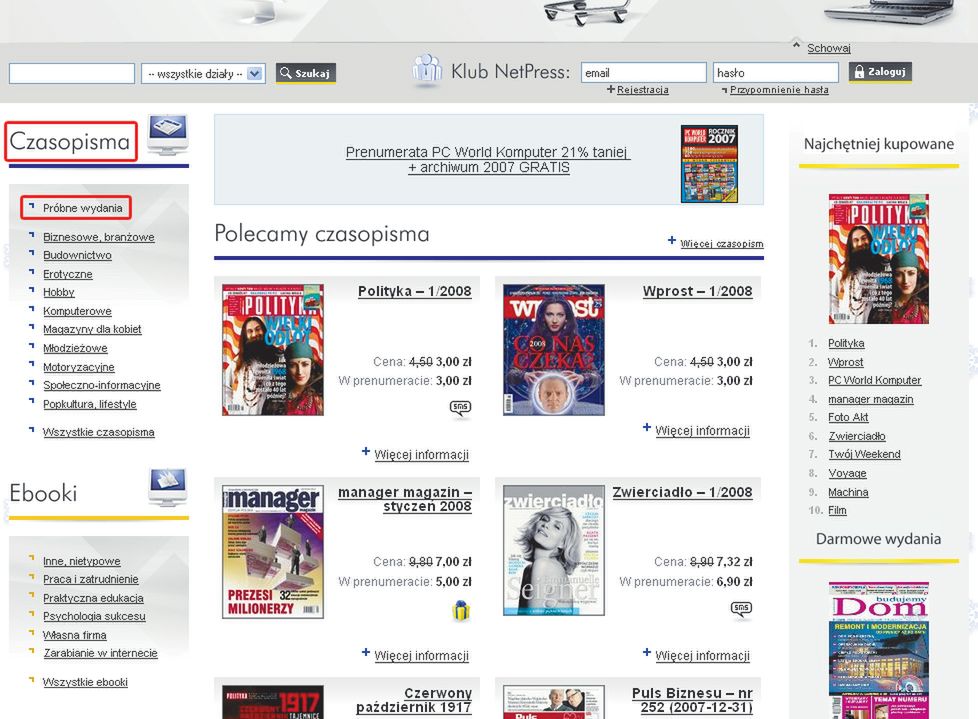This screenshot has height=719, width=978.
Task: Open Psychologia sukcesu ebooks category
Action: click(x=94, y=615)
